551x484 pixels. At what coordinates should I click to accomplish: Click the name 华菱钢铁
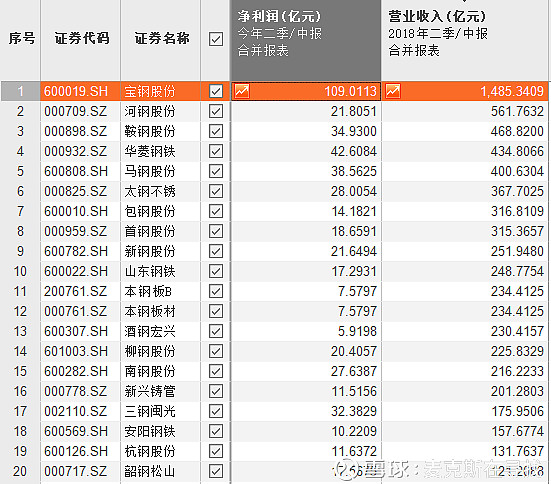pyautogui.click(x=150, y=151)
